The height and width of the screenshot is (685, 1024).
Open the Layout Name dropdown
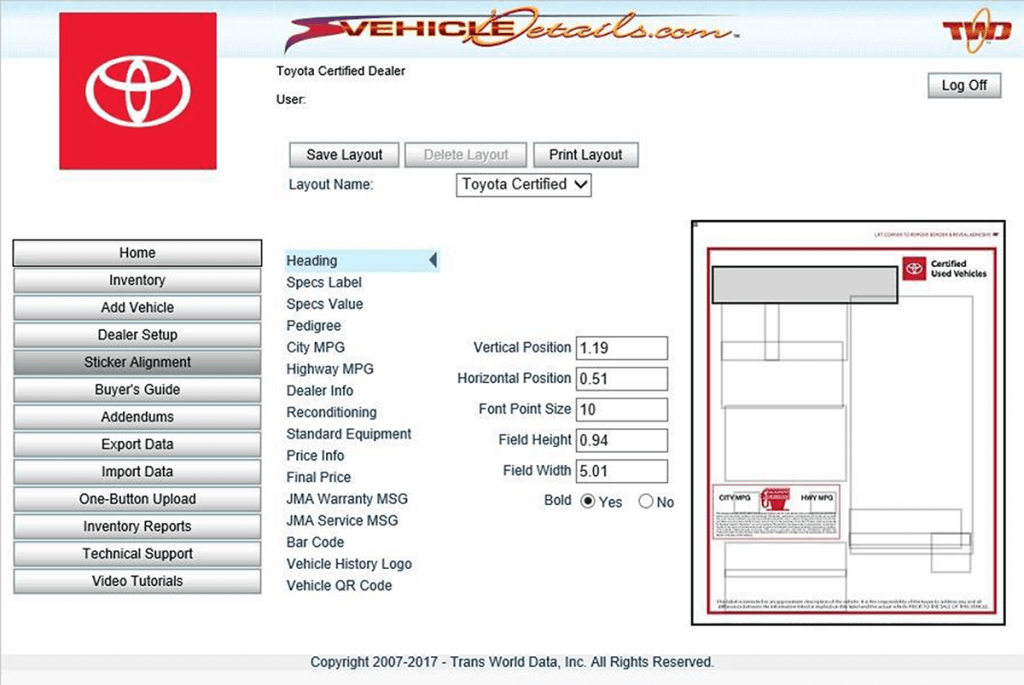point(524,185)
